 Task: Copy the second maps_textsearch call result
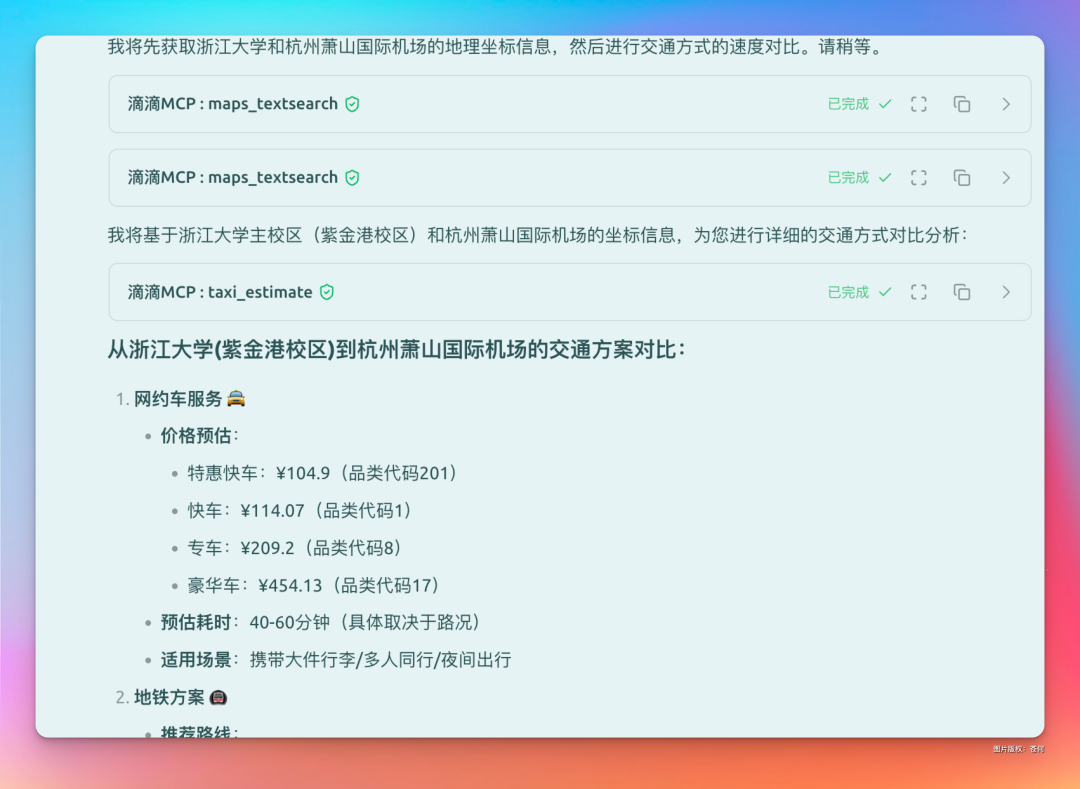point(962,178)
